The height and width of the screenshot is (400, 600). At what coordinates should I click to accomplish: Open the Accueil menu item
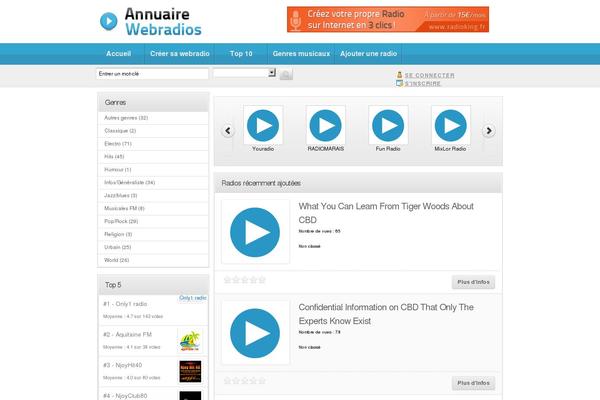point(119,54)
